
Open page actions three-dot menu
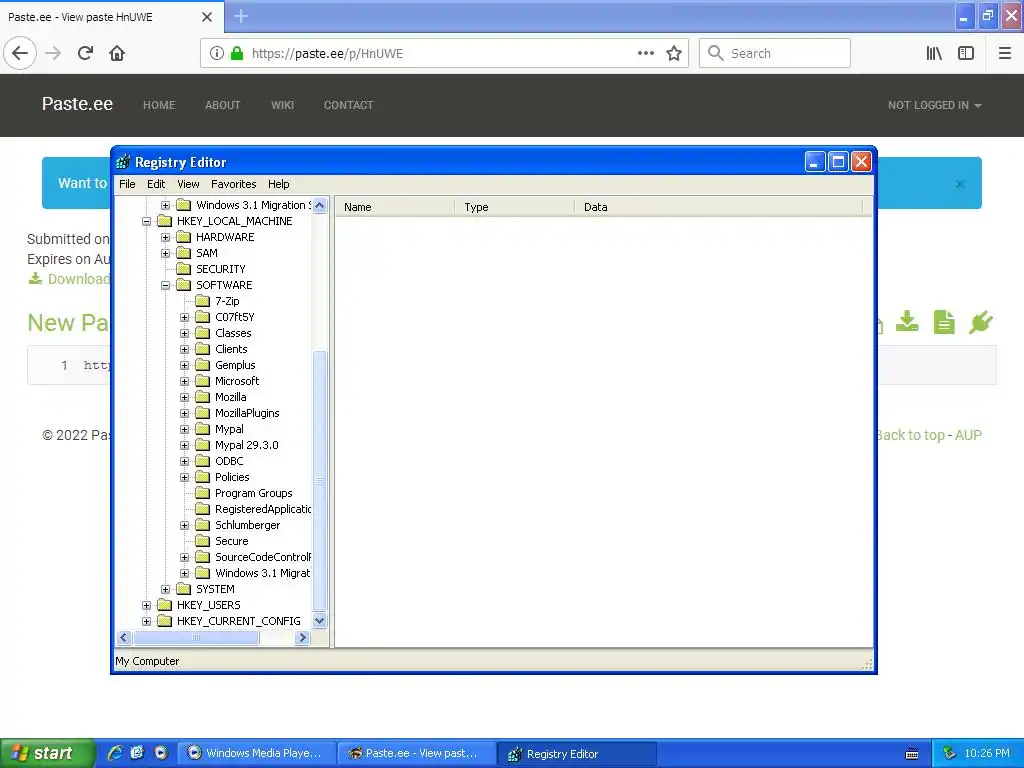click(646, 53)
